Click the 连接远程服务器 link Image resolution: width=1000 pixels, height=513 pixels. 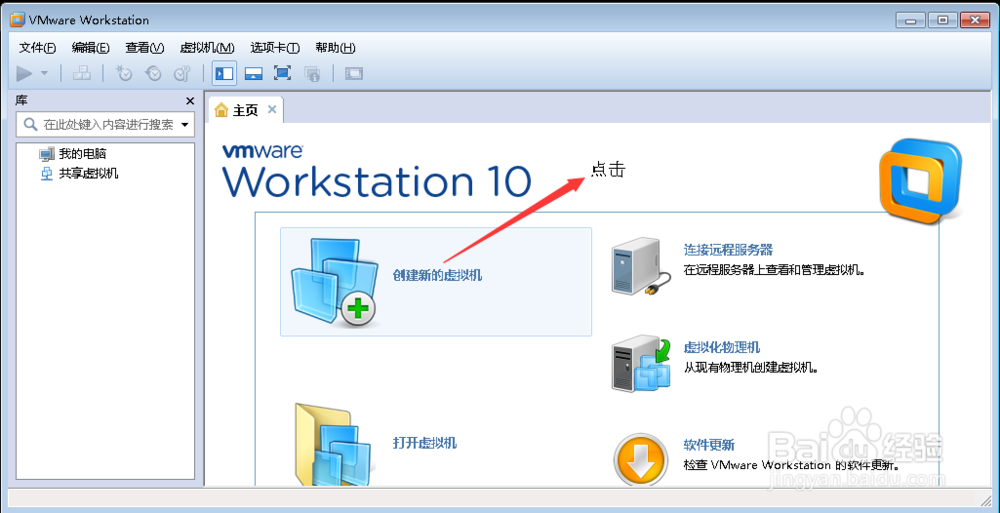tap(728, 249)
